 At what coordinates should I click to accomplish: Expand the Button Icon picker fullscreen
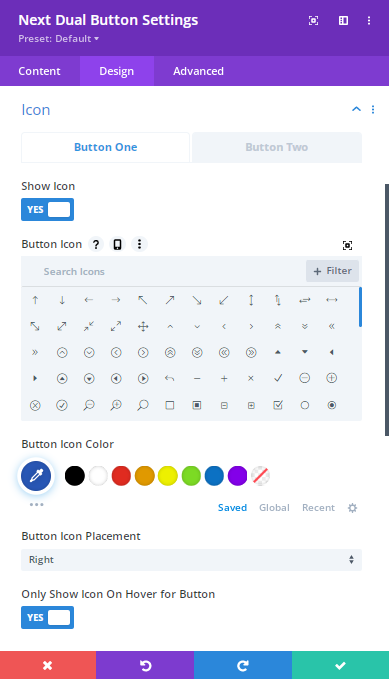tap(347, 245)
